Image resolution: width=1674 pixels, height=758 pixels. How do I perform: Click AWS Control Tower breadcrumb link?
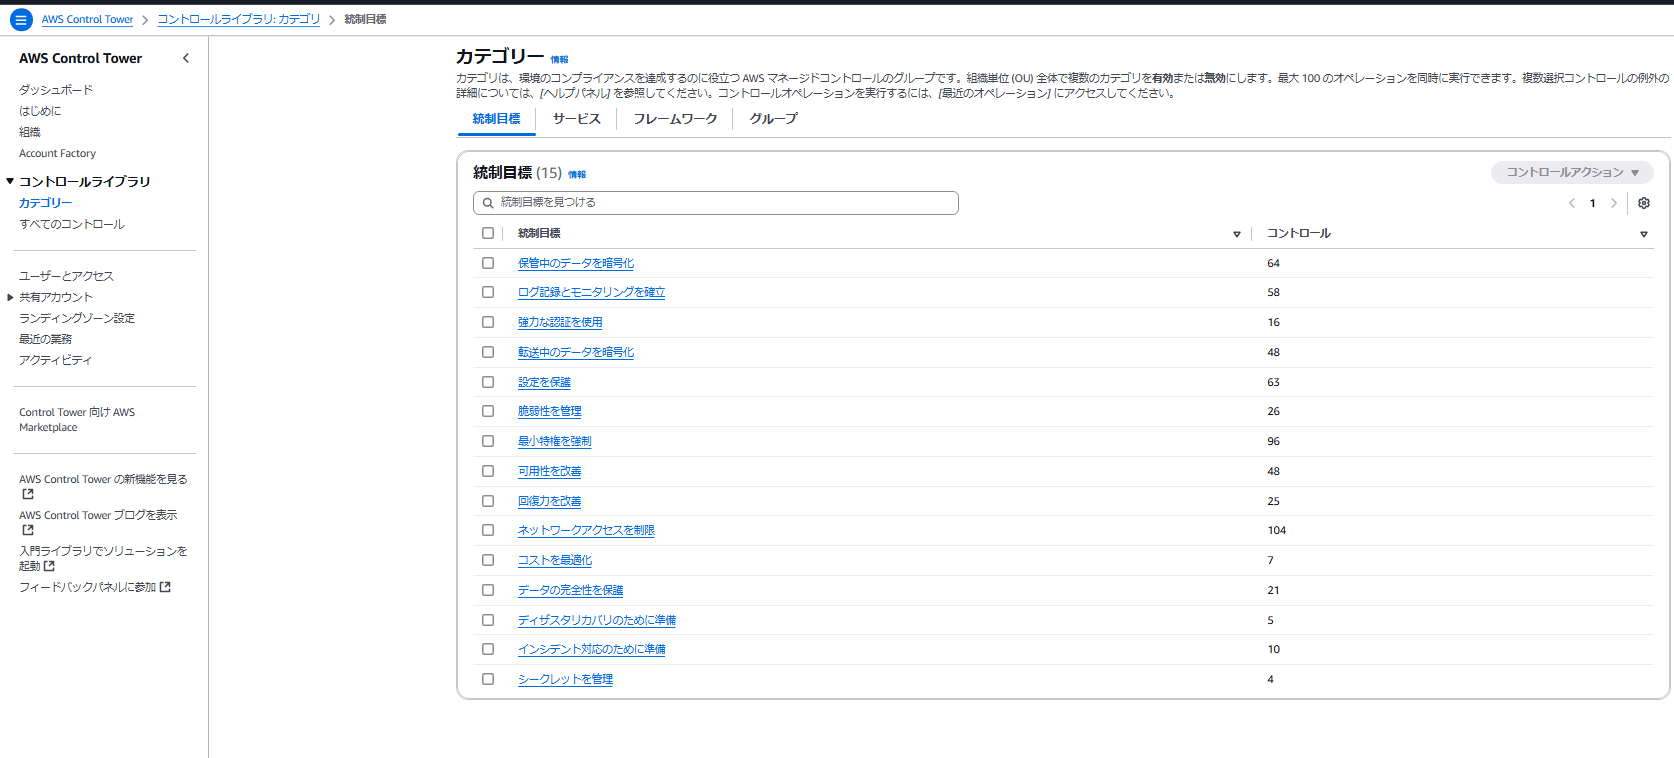point(87,20)
